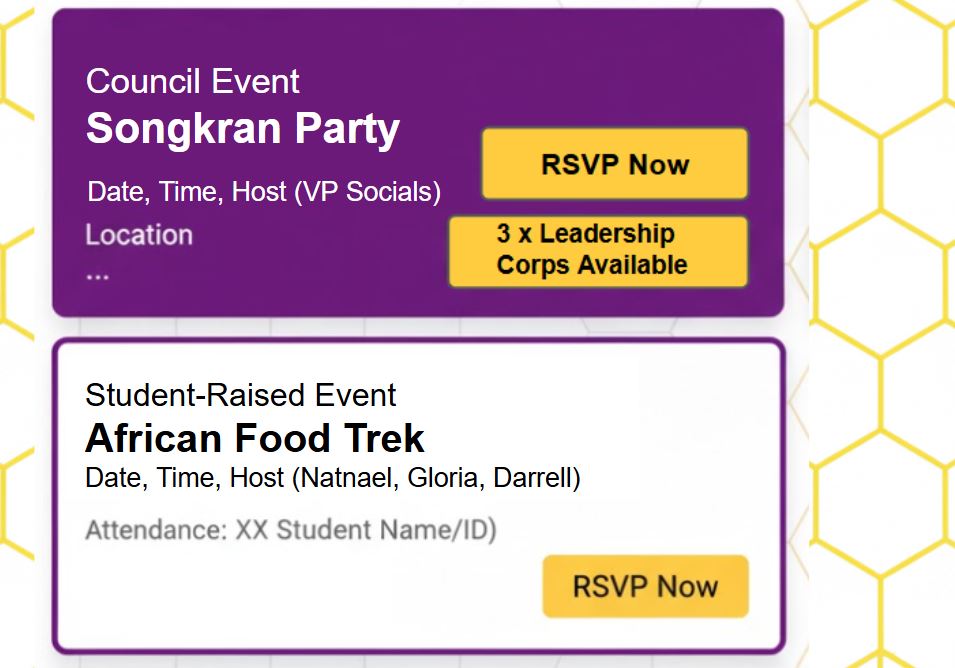Click the Corps Available text line
Screen dimensions: 955x668
coord(592,265)
